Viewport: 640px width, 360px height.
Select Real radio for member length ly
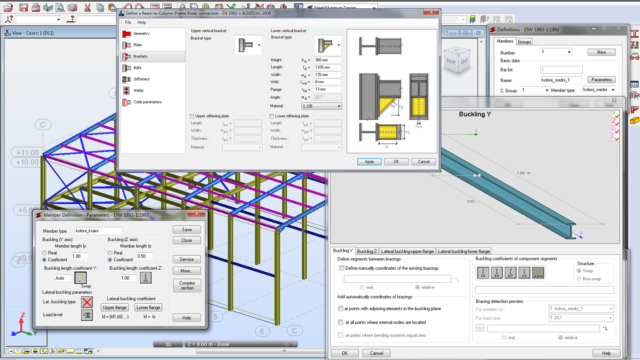tap(44, 253)
